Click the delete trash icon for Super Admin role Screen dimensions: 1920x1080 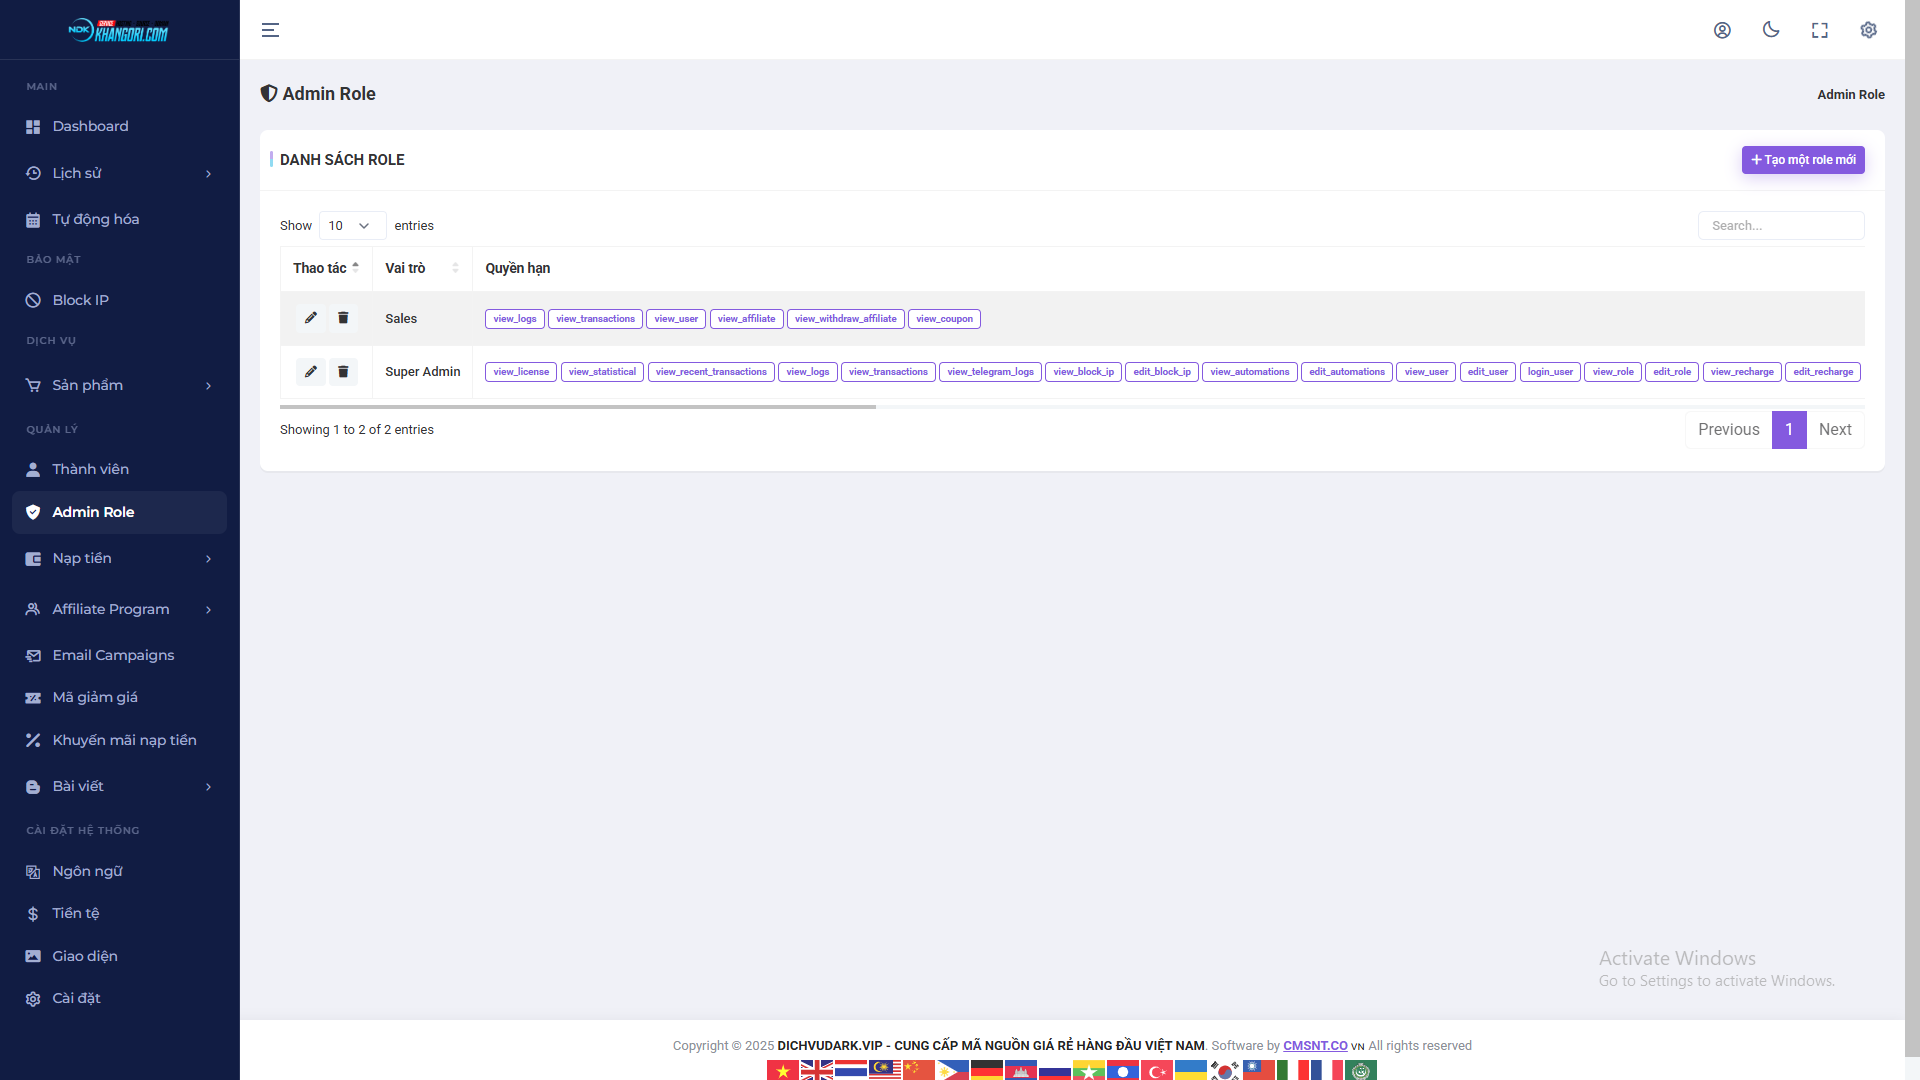(344, 371)
